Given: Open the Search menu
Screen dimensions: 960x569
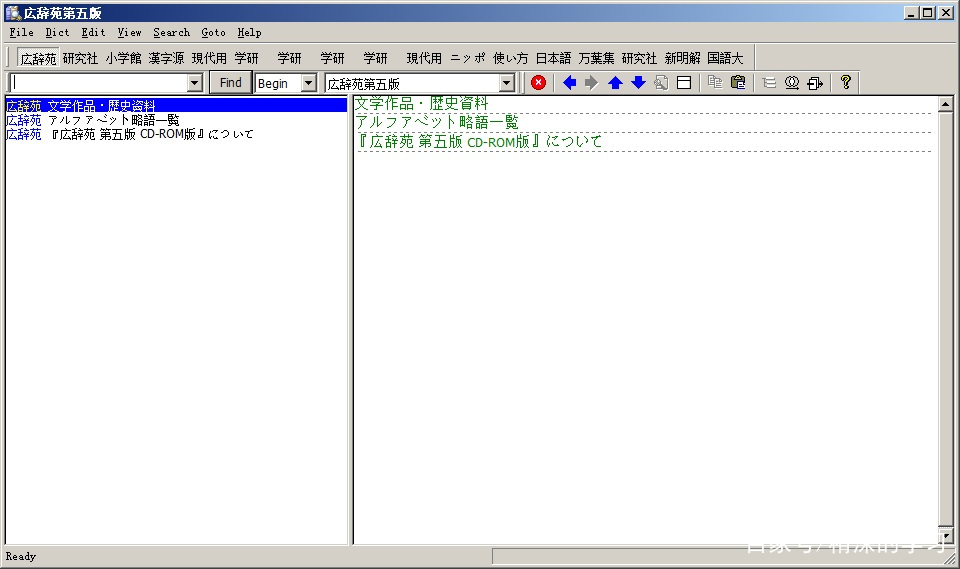Looking at the screenshot, I should pos(171,32).
